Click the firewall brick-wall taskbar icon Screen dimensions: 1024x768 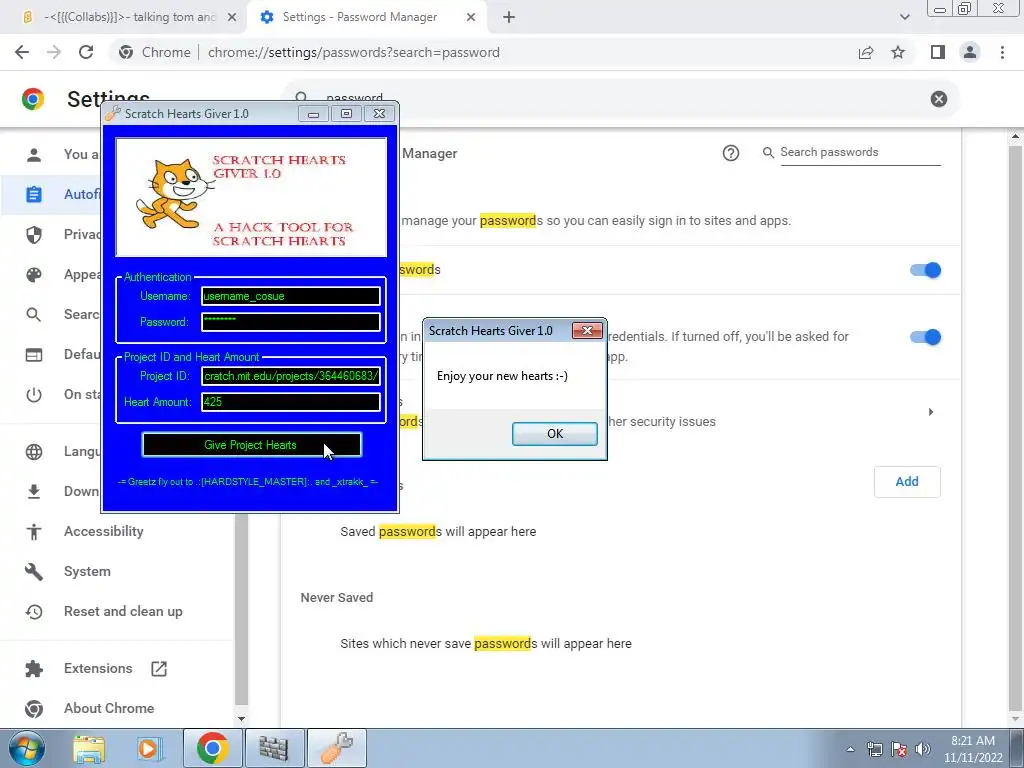click(x=274, y=748)
